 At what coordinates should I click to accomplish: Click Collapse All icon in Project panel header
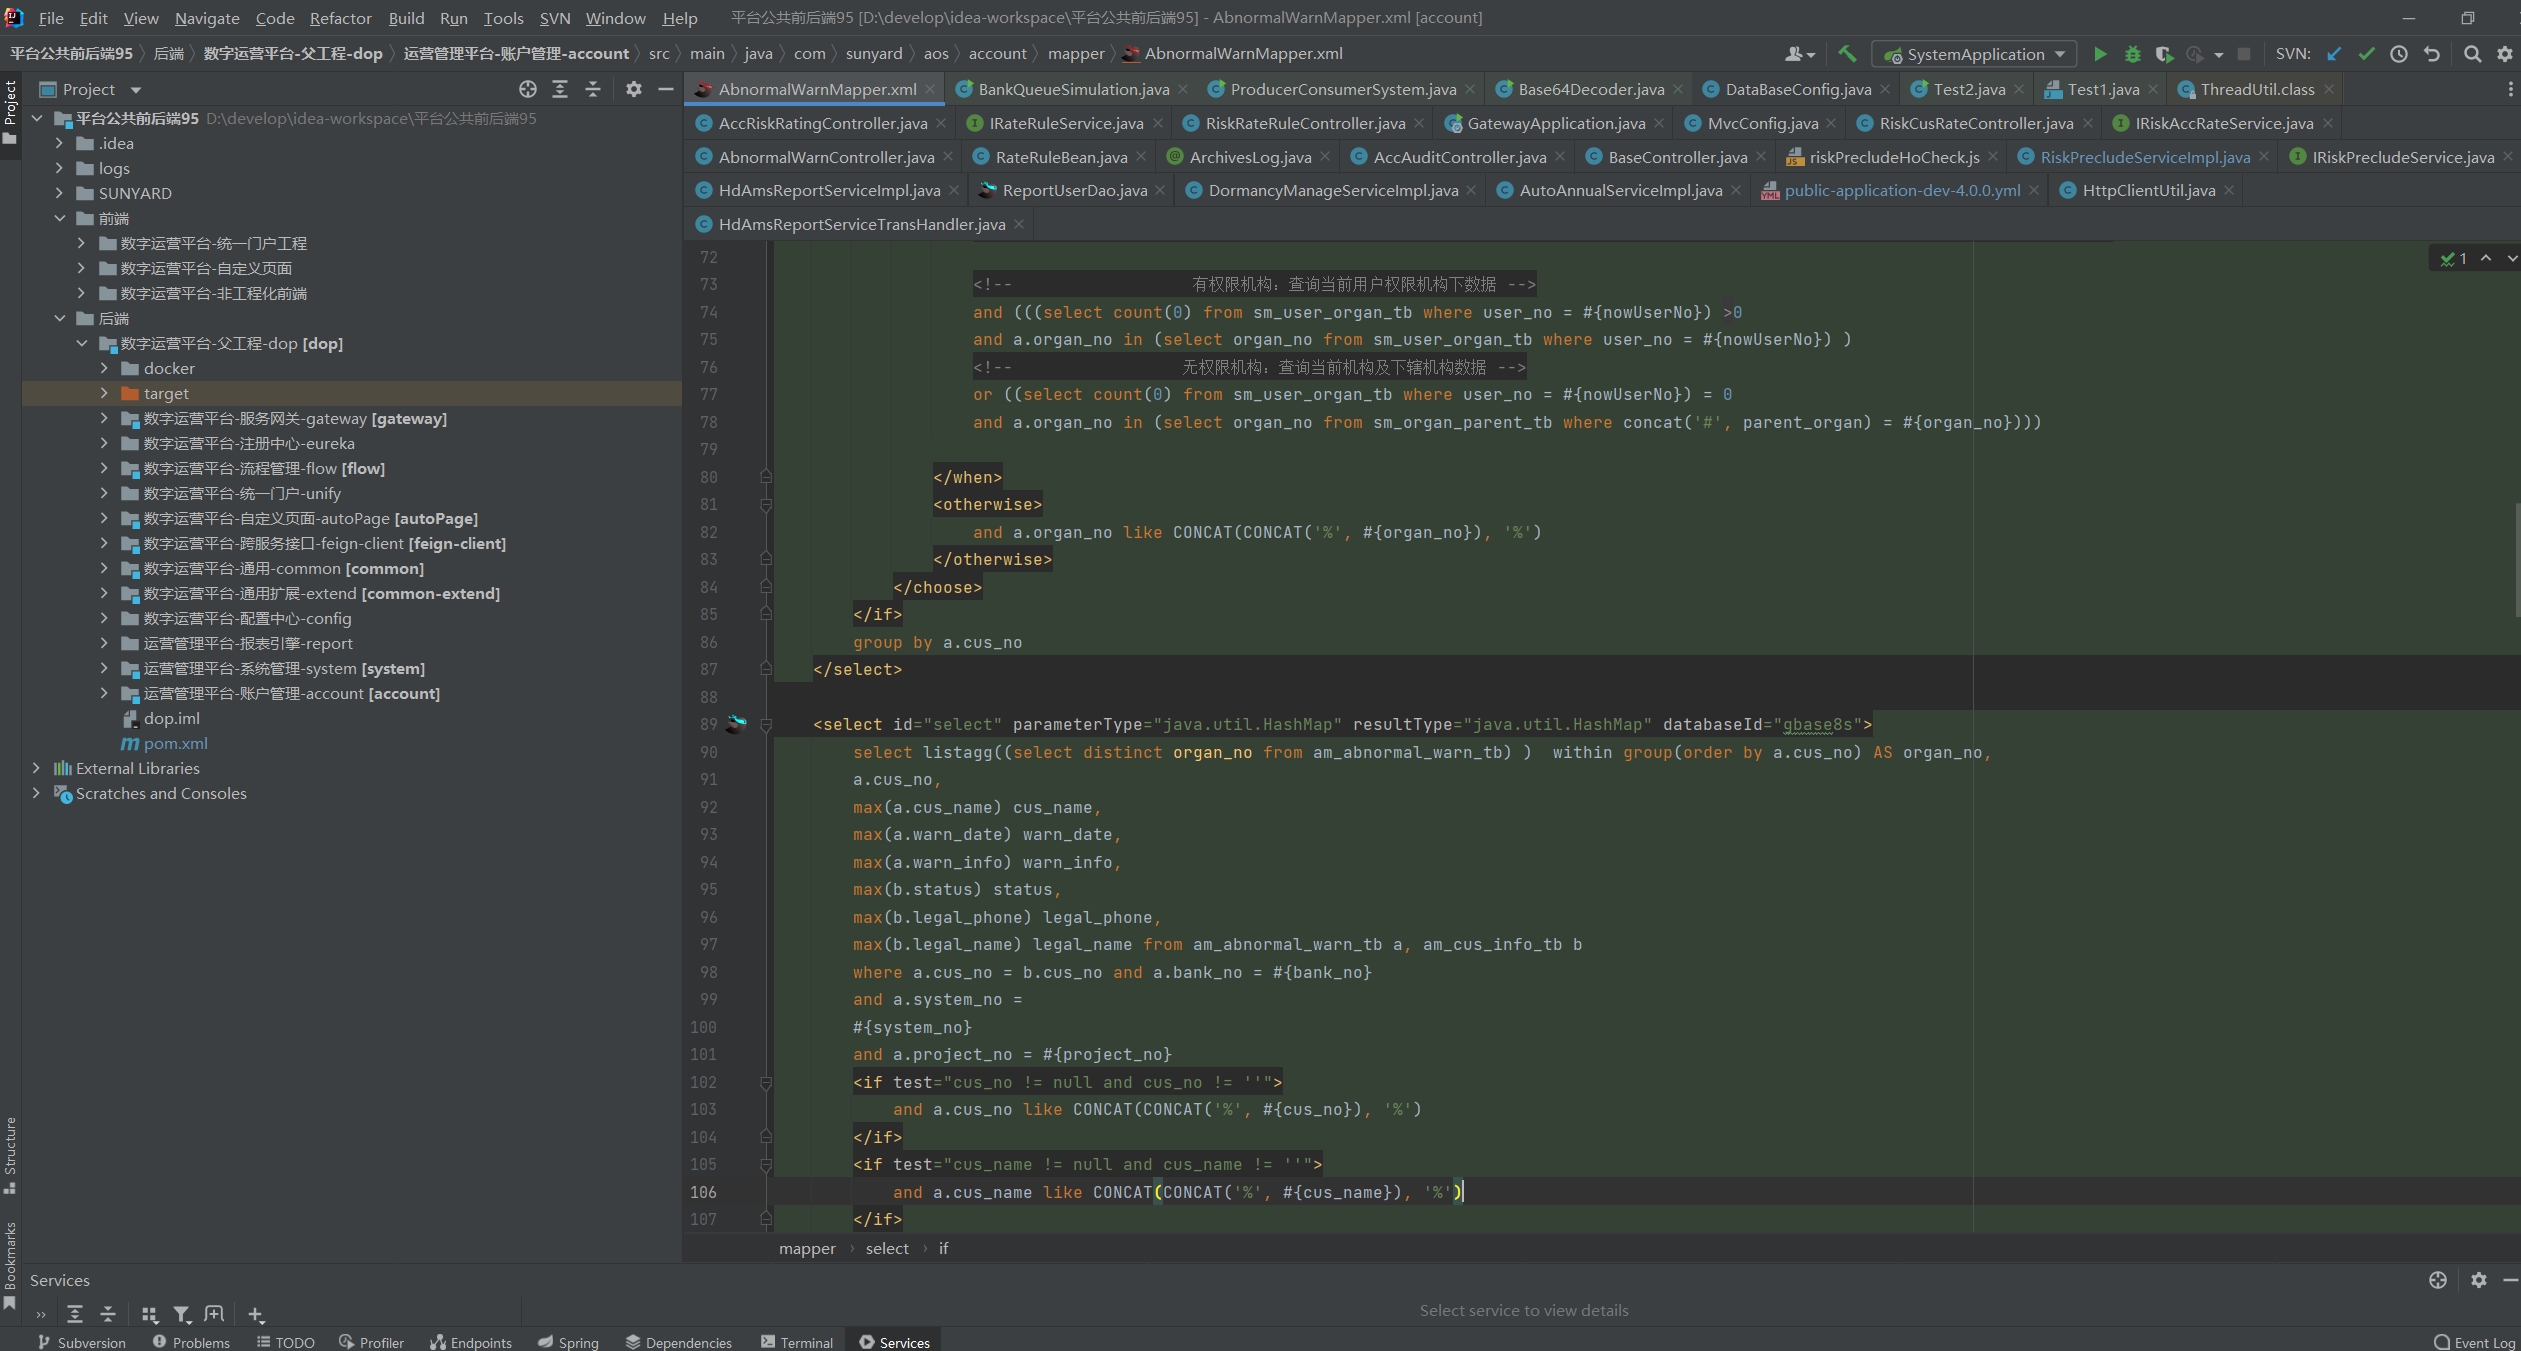tap(593, 89)
